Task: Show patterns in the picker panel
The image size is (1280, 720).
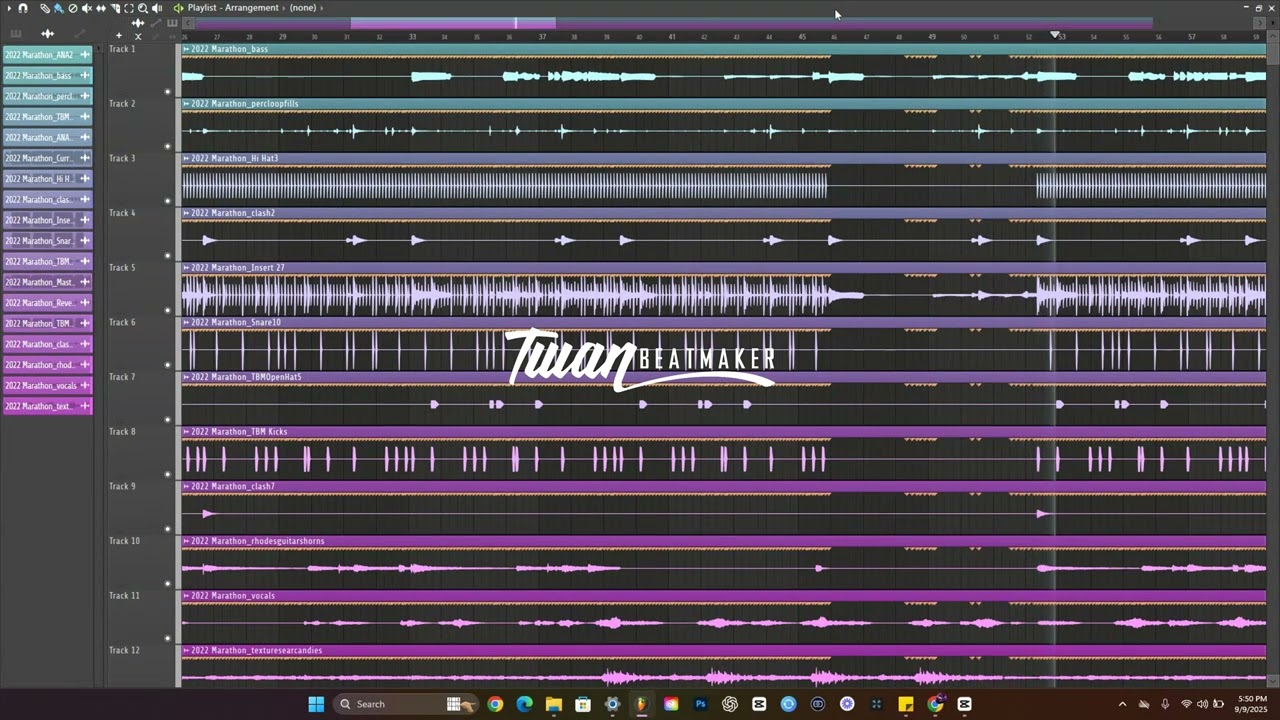Action: 16,34
